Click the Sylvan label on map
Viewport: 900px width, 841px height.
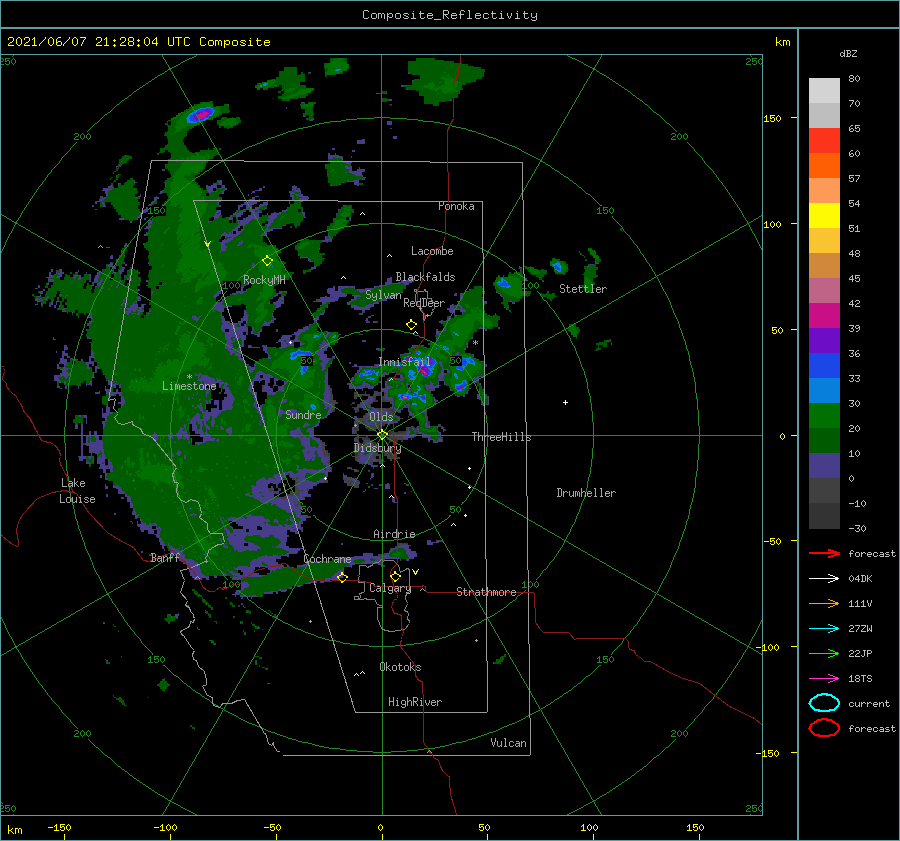[383, 295]
